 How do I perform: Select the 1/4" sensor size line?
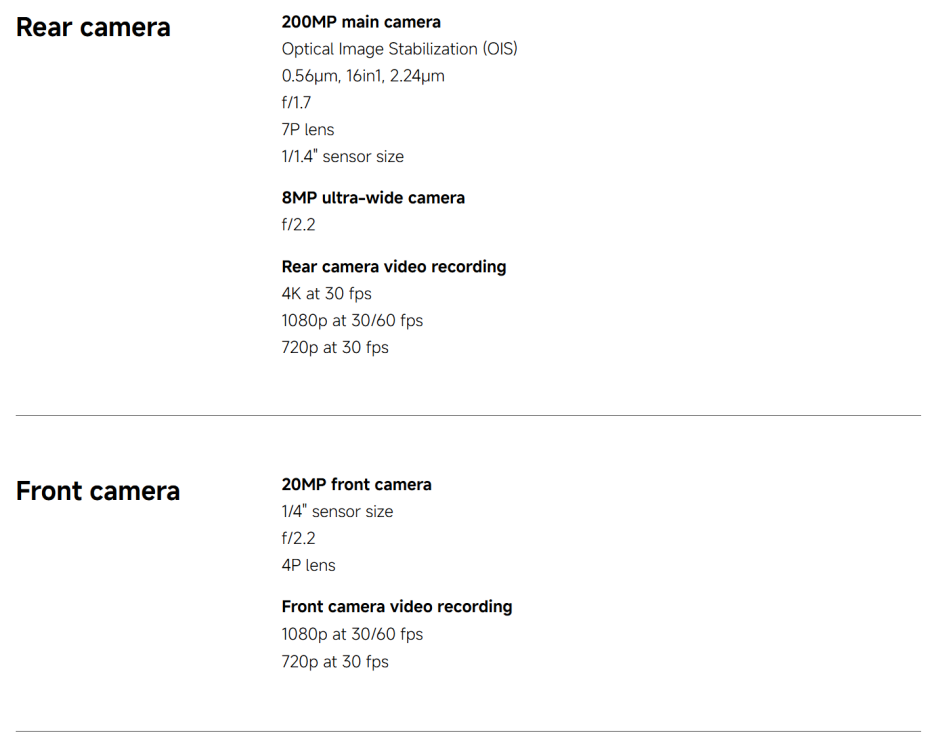337,512
